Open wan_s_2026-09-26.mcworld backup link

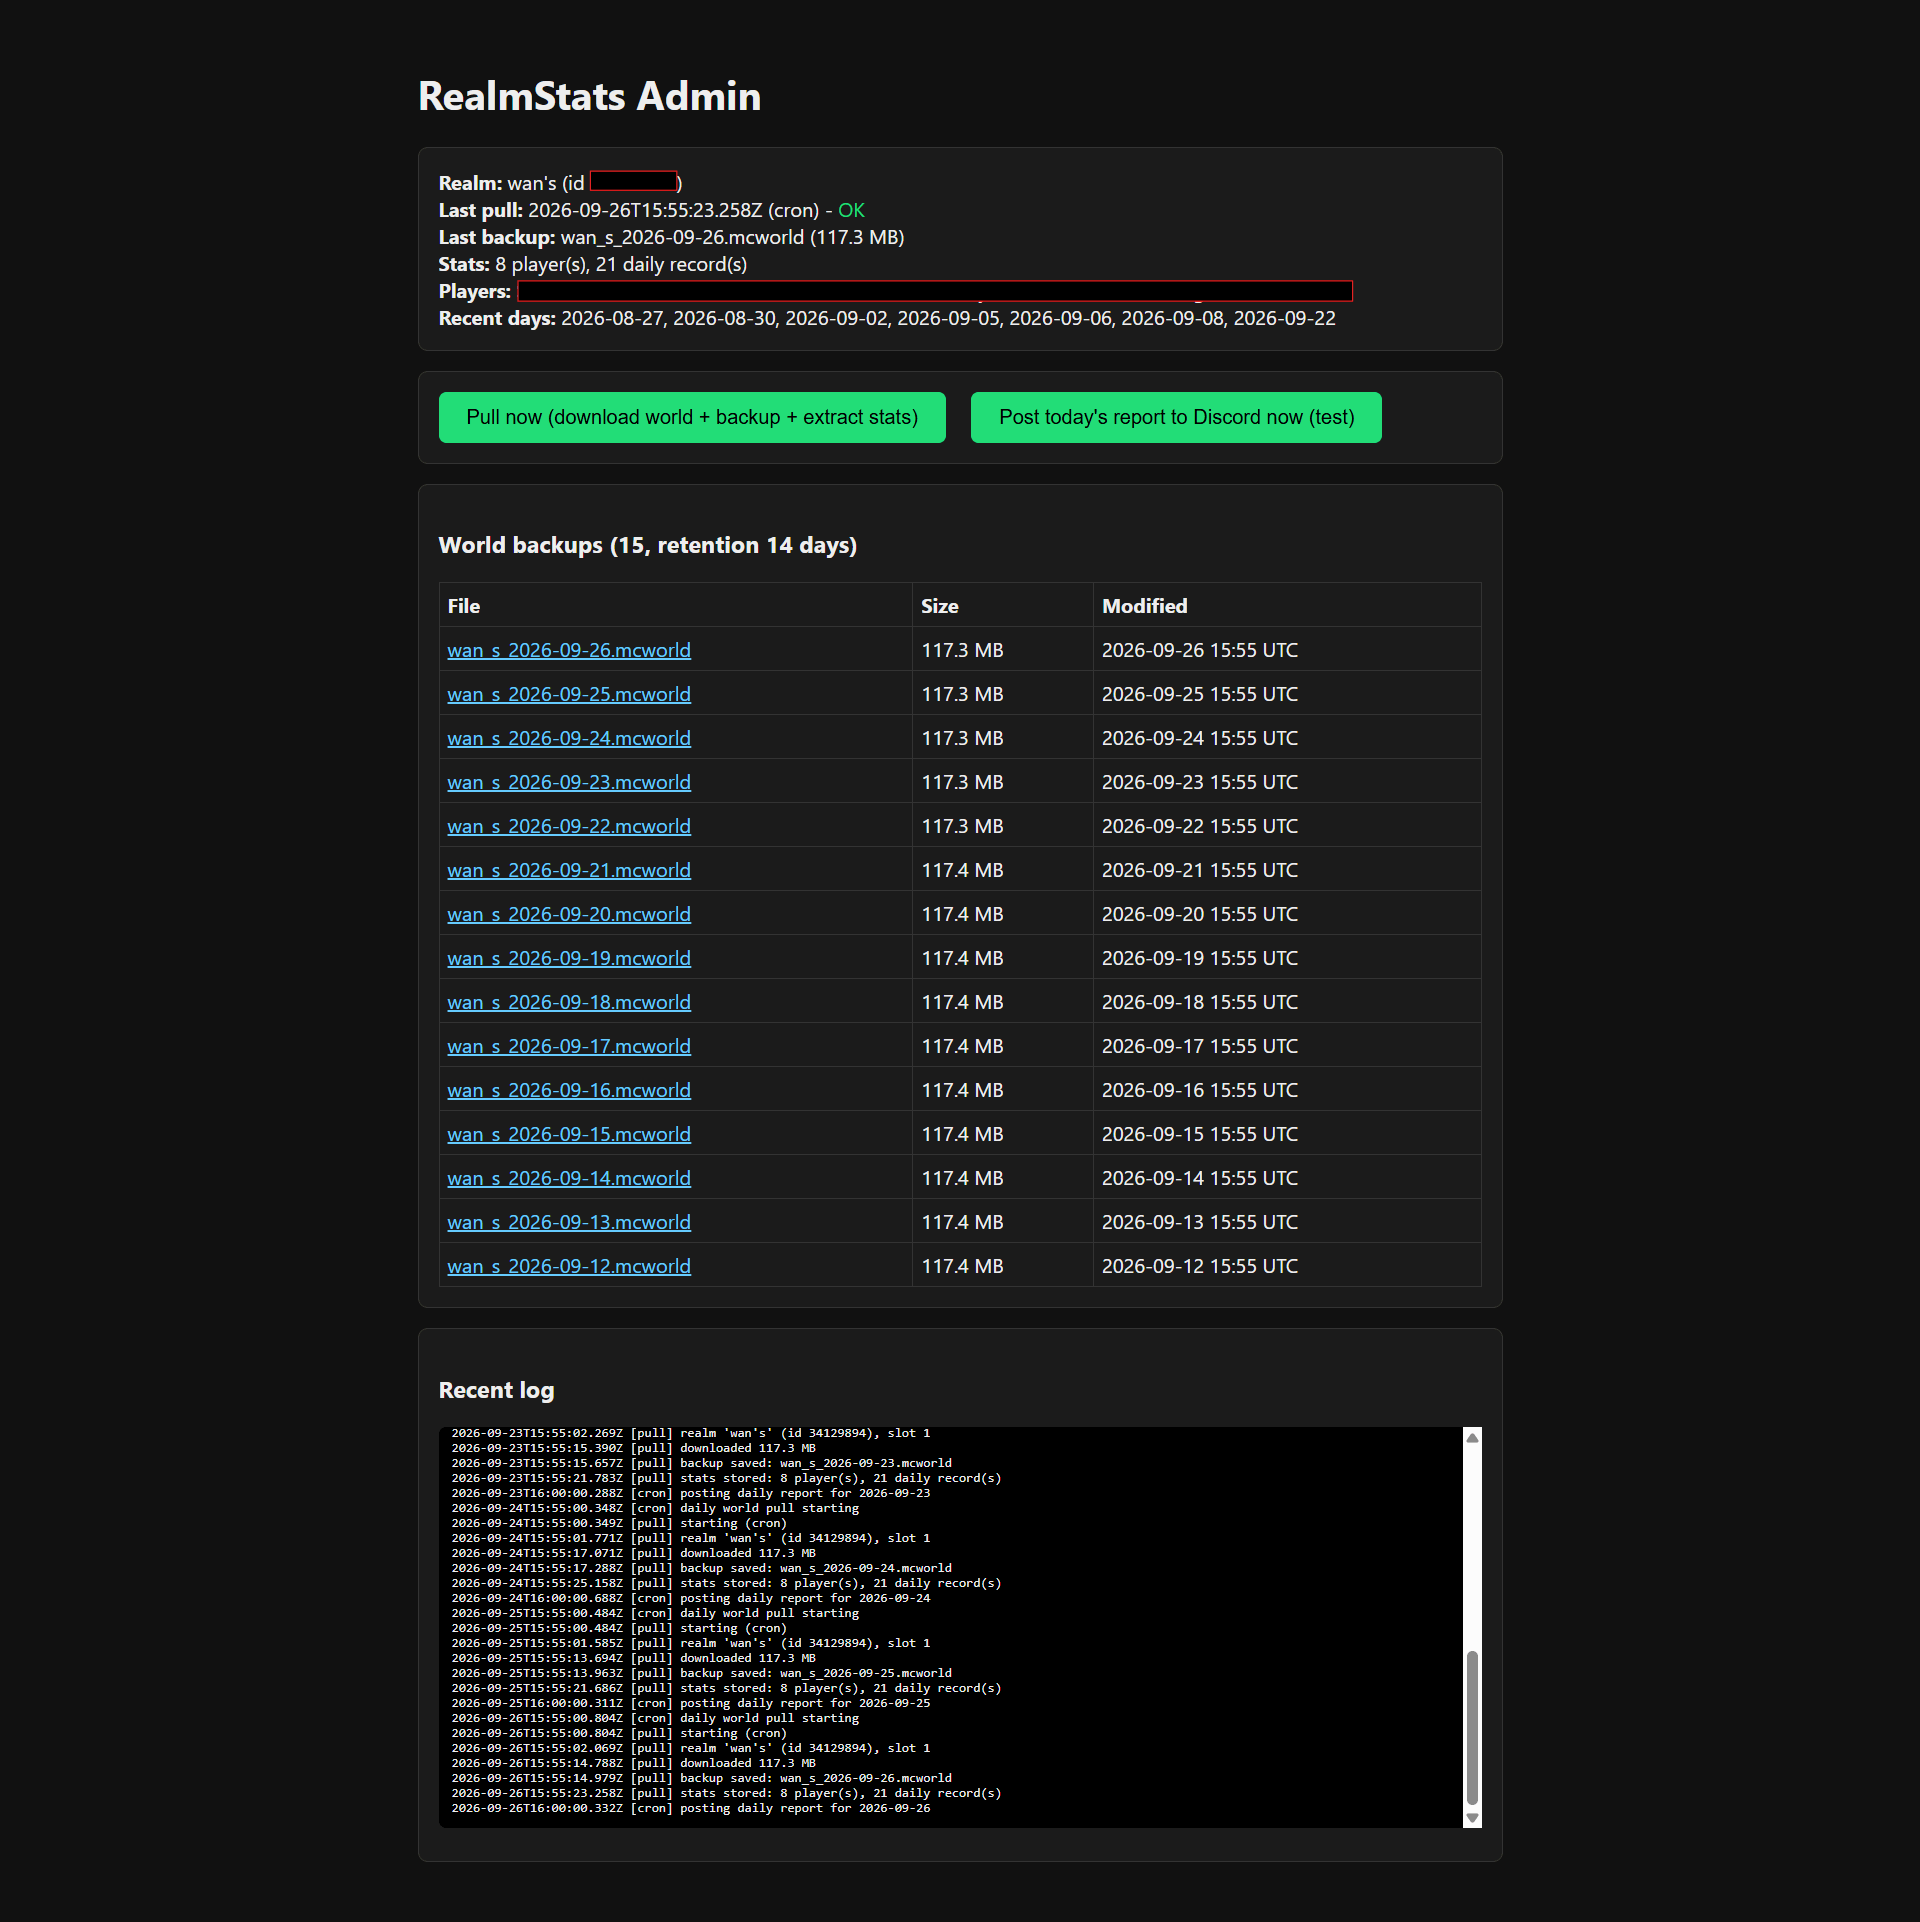[x=569, y=650]
